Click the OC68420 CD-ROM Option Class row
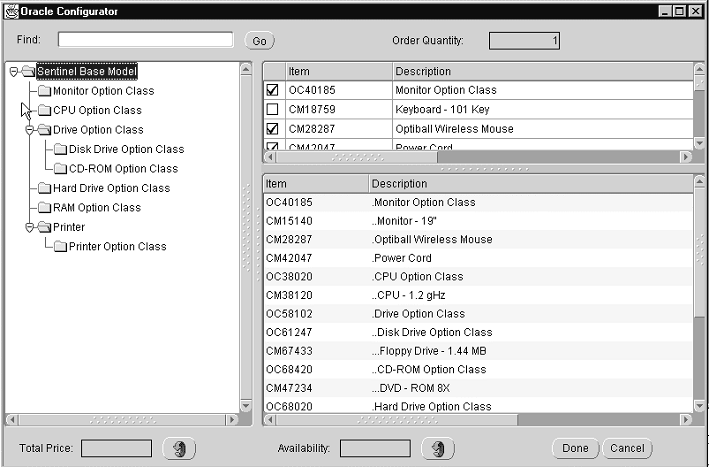Viewport: 710px width, 468px height. (478, 369)
